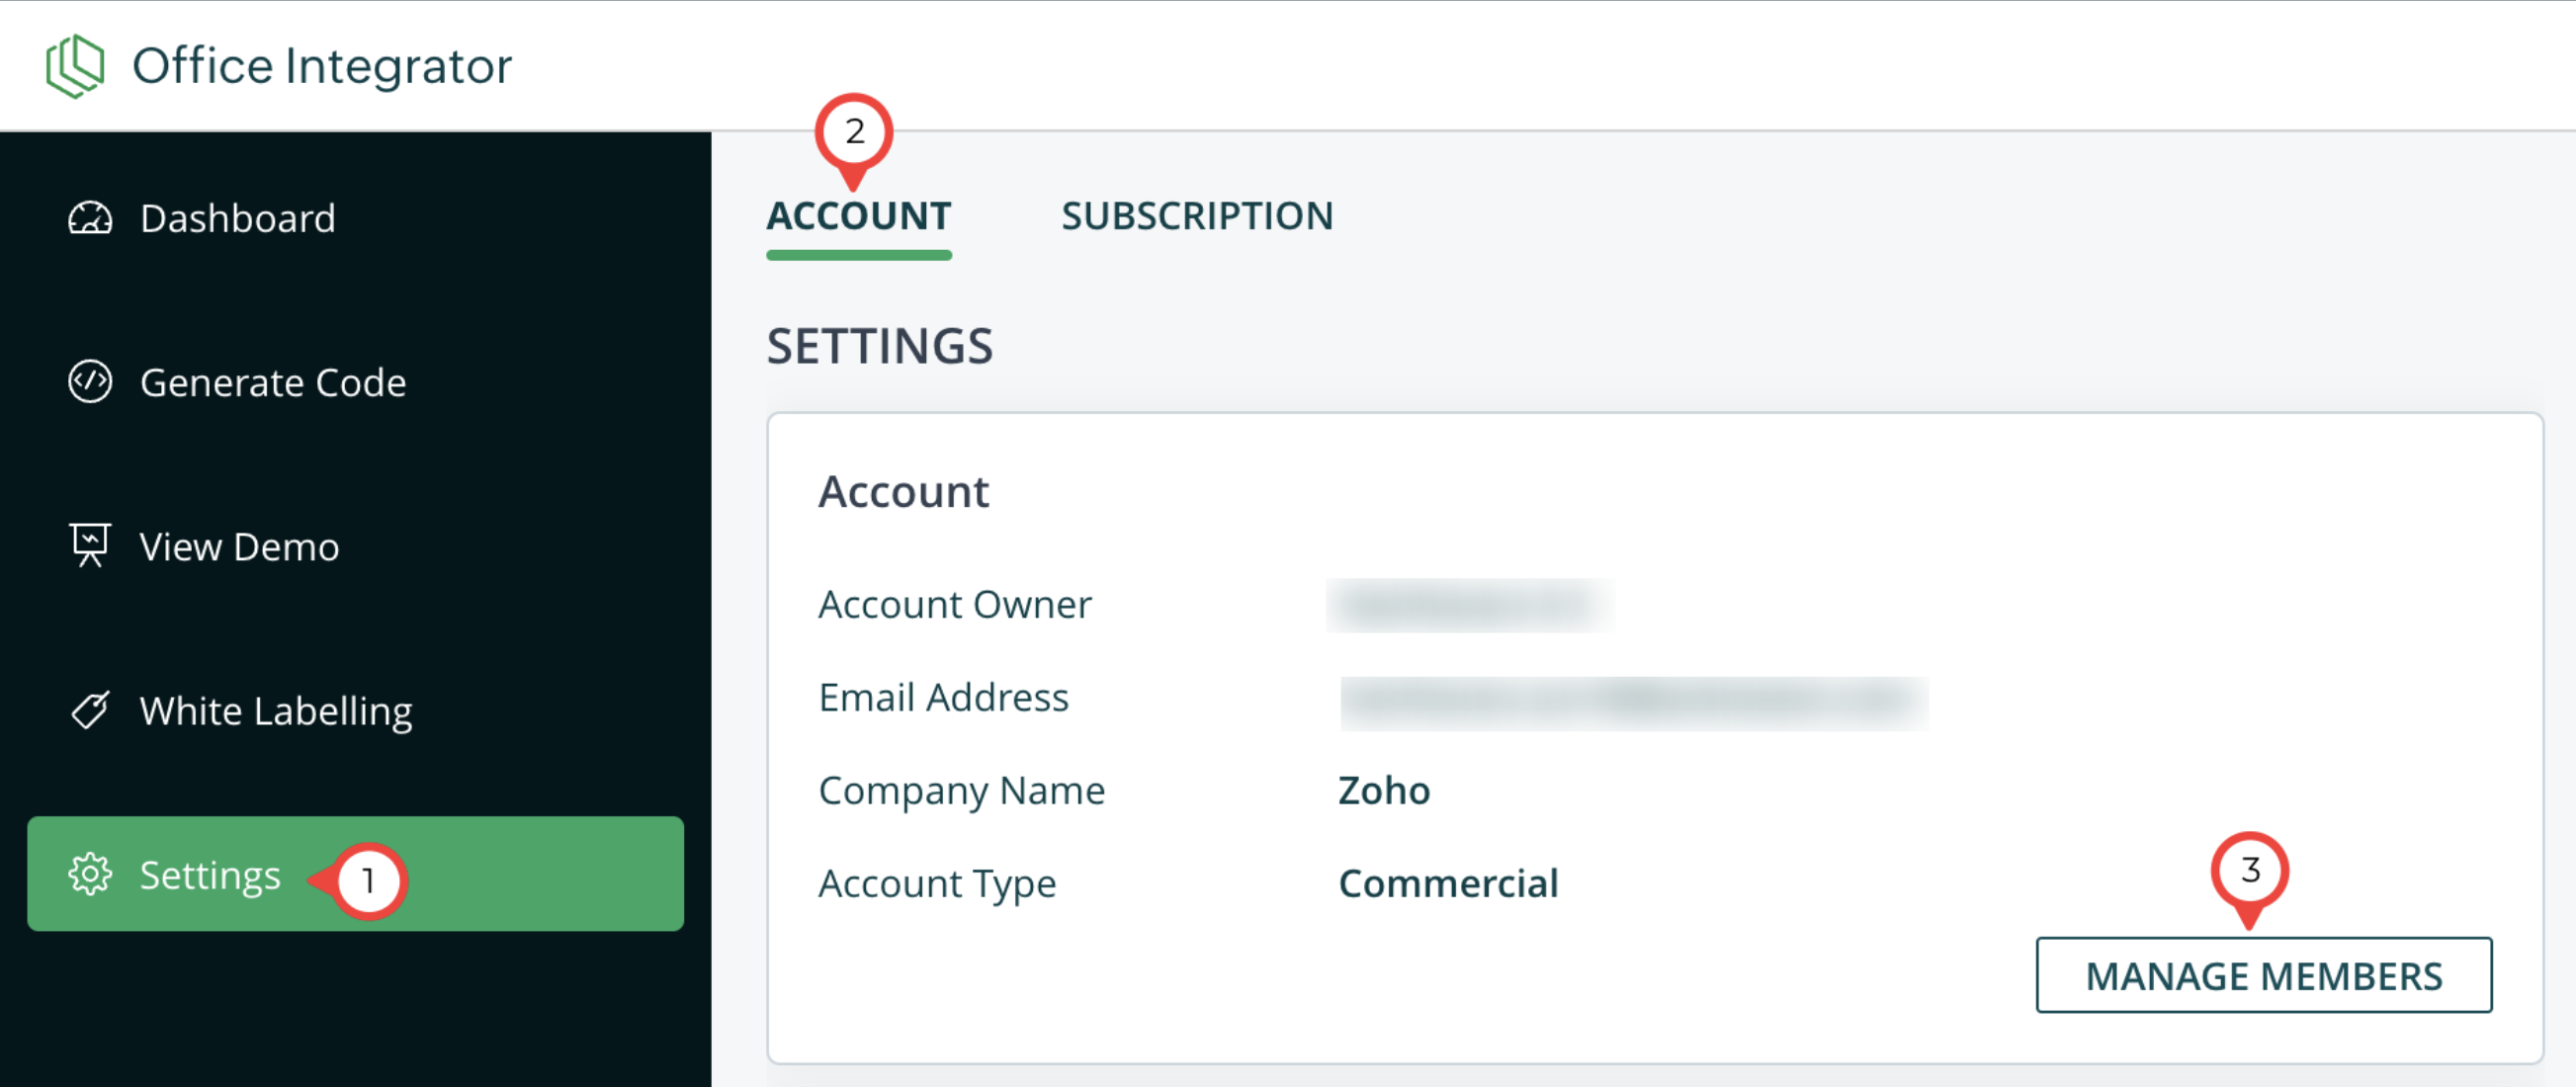Image resolution: width=2576 pixels, height=1087 pixels.
Task: Switch to the Subscription tab
Action: pyautogui.click(x=1197, y=216)
